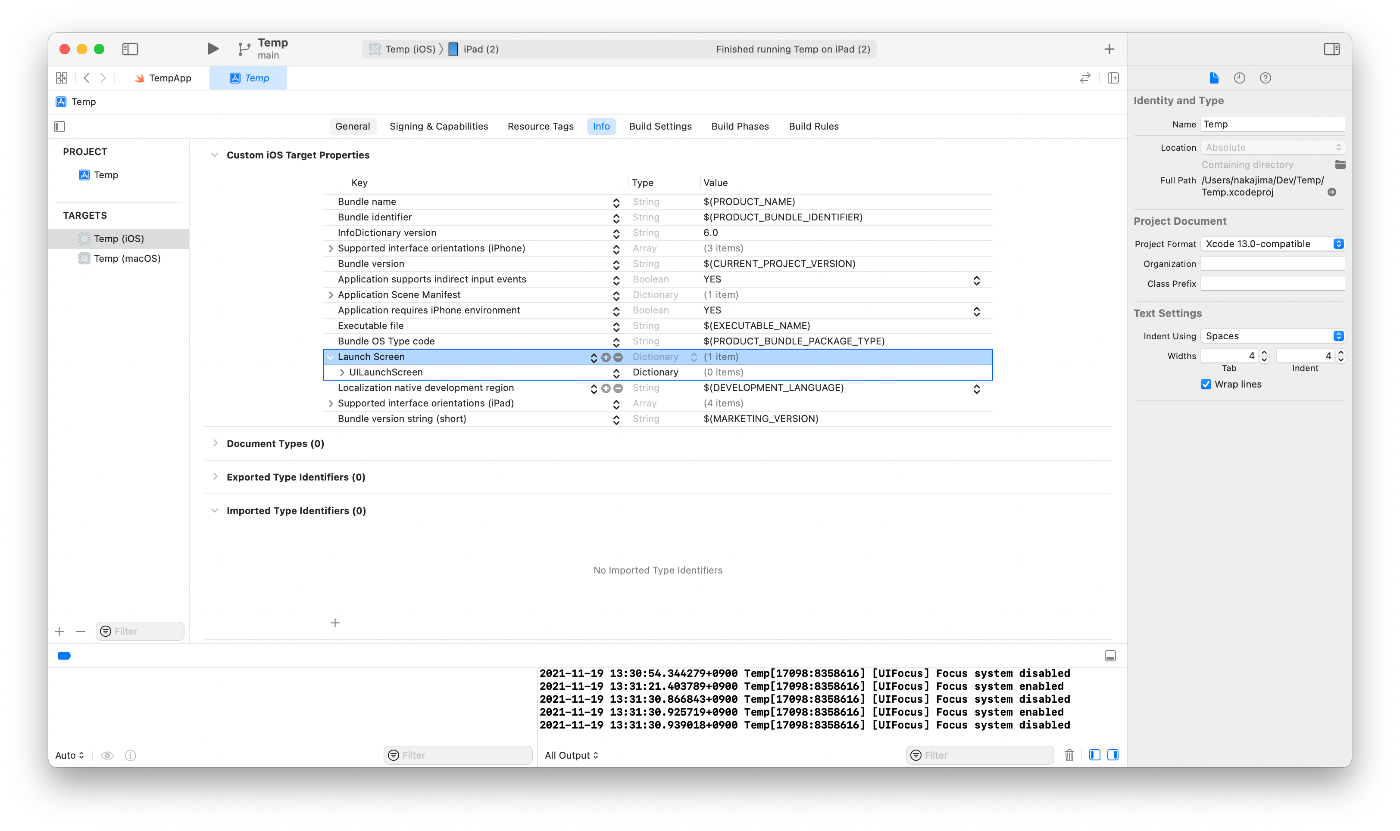1400x831 pixels.
Task: Clear the console with trash icon
Action: click(1069, 756)
